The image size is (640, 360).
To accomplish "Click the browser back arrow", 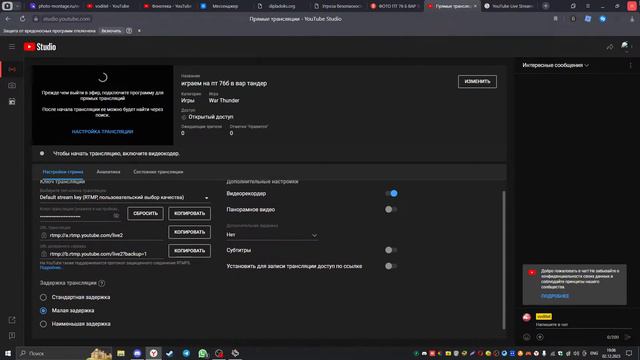I will pos(8,19).
